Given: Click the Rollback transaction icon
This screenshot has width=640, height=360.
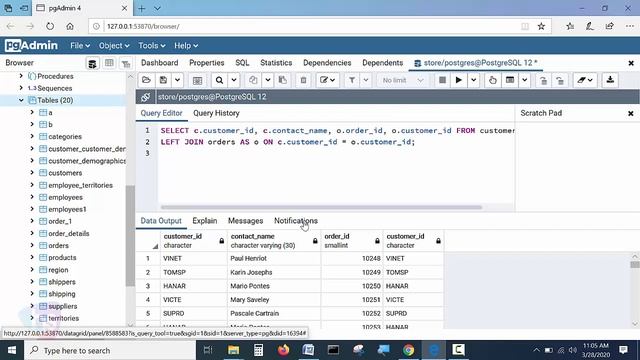Looking at the screenshot, I should [x=560, y=80].
